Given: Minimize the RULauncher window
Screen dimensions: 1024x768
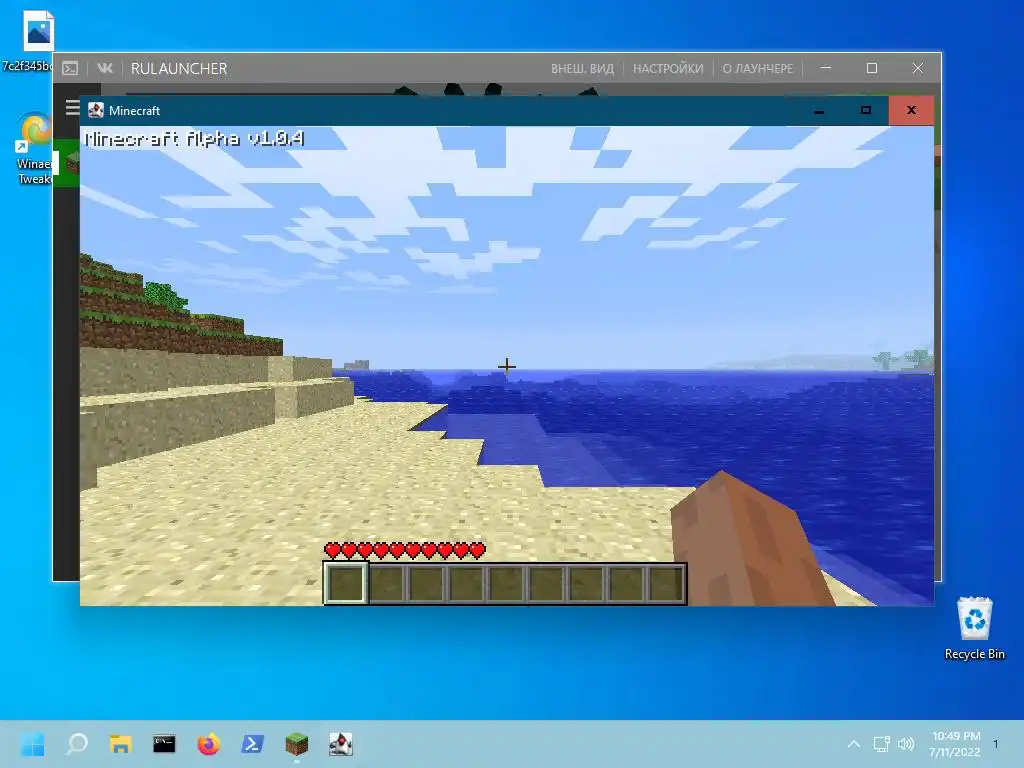Looking at the screenshot, I should (x=826, y=68).
